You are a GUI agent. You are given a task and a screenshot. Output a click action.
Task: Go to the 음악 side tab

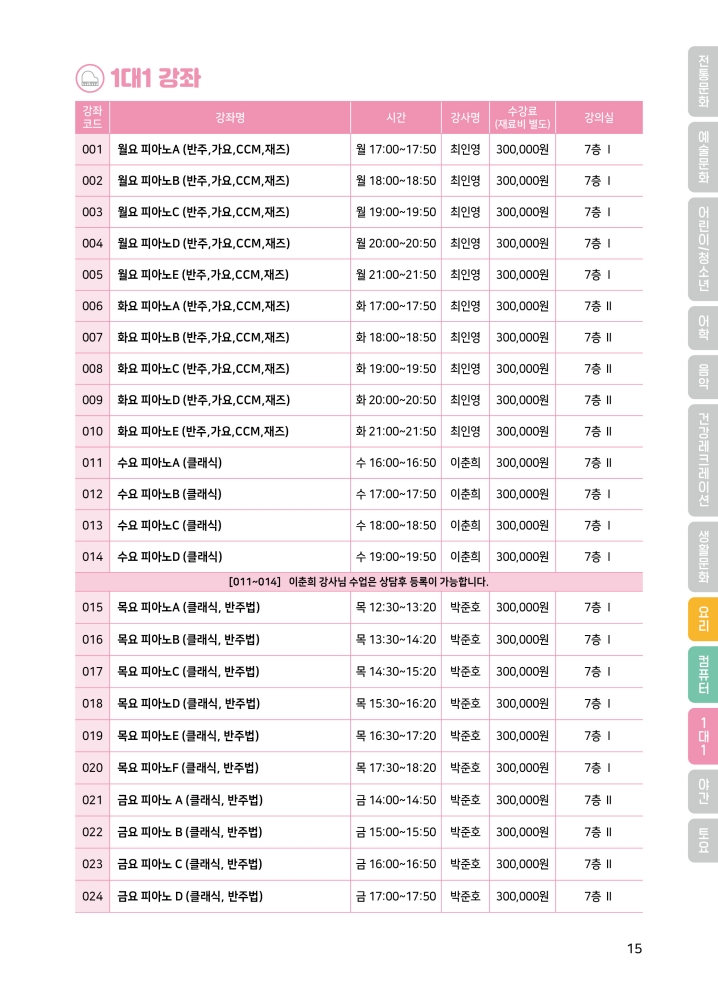tap(702, 376)
